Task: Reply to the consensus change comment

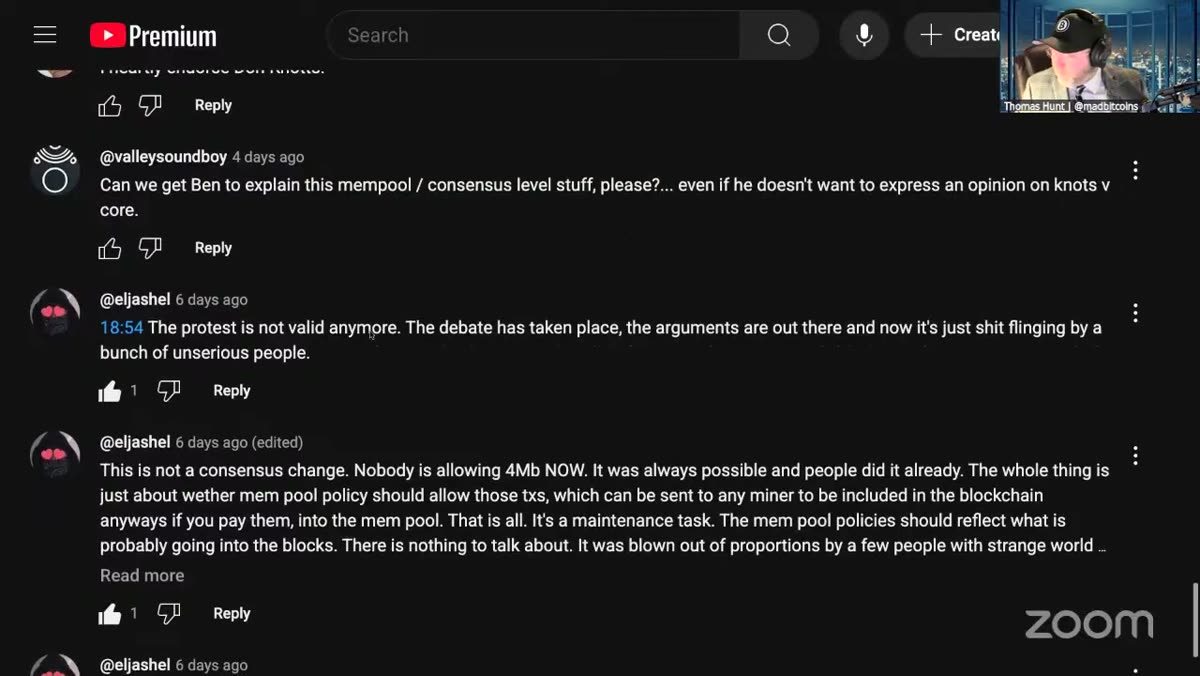Action: pyautogui.click(x=231, y=613)
